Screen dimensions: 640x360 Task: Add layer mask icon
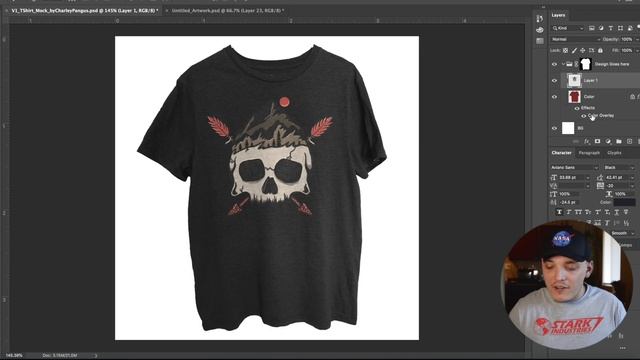click(597, 141)
